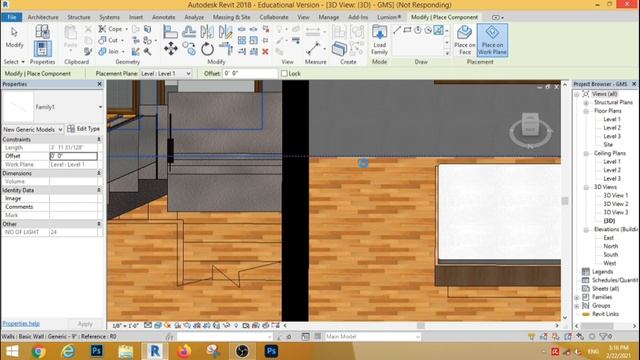Select the South elevation in browser
Screen dimensions: 640x360
(611, 255)
